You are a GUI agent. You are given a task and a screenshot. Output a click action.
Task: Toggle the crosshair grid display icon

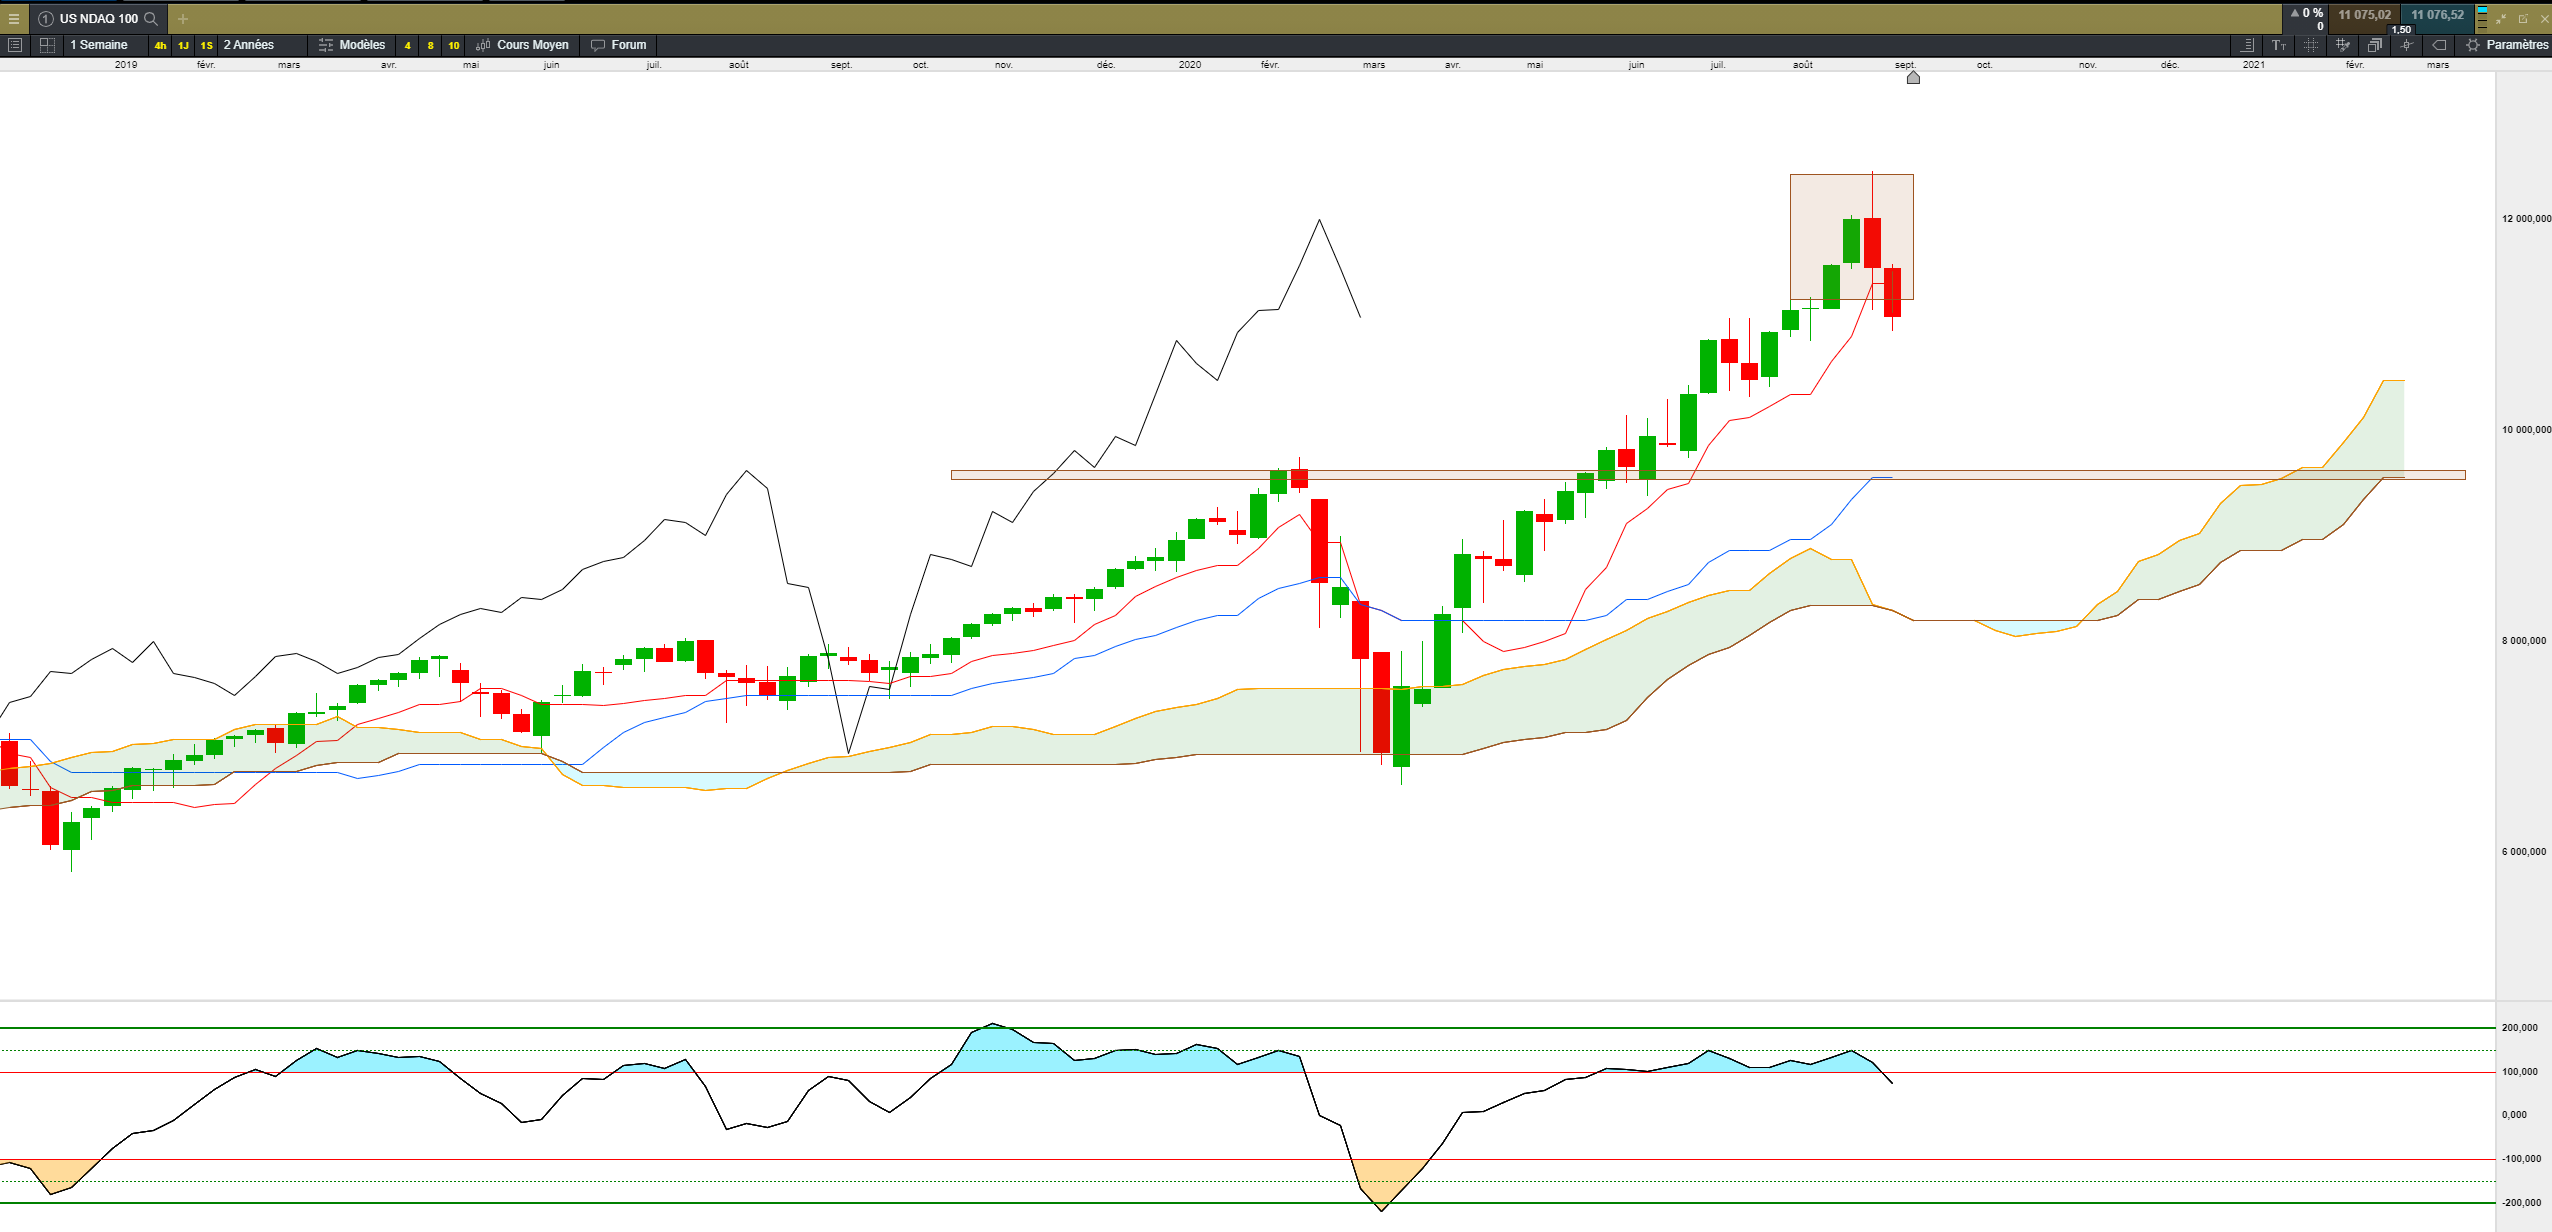[x=2311, y=45]
